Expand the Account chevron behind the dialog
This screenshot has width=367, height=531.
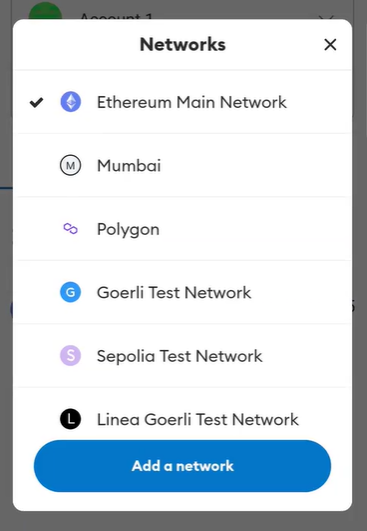[326, 17]
